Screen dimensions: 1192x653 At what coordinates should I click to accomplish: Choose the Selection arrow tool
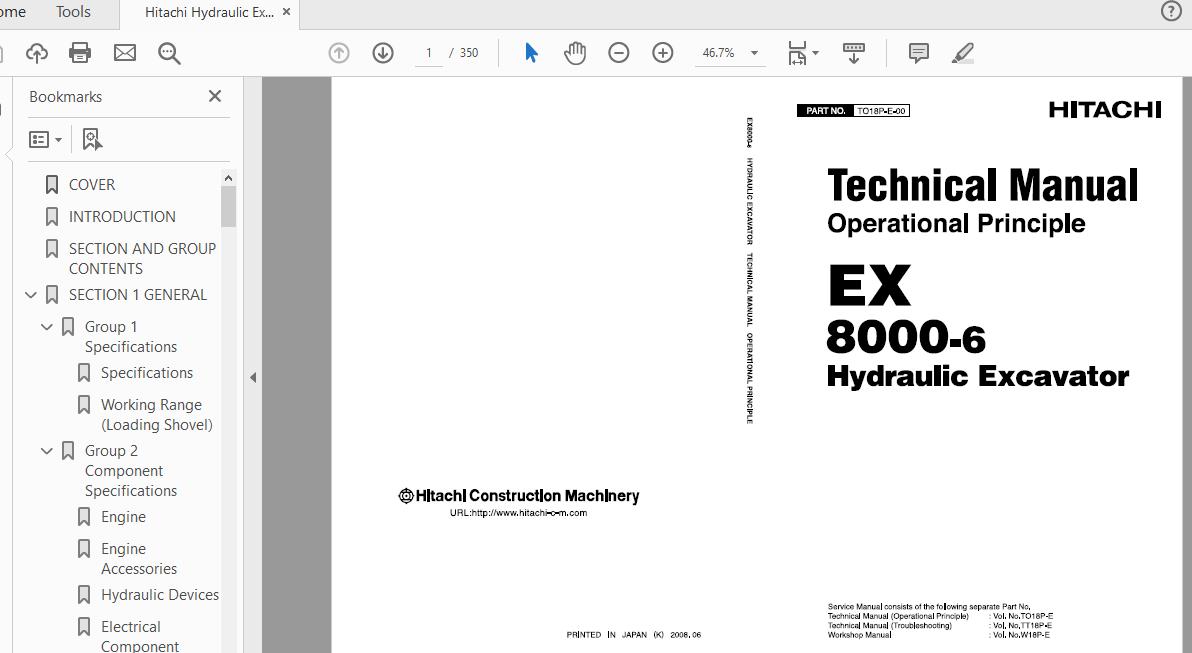pyautogui.click(x=531, y=52)
